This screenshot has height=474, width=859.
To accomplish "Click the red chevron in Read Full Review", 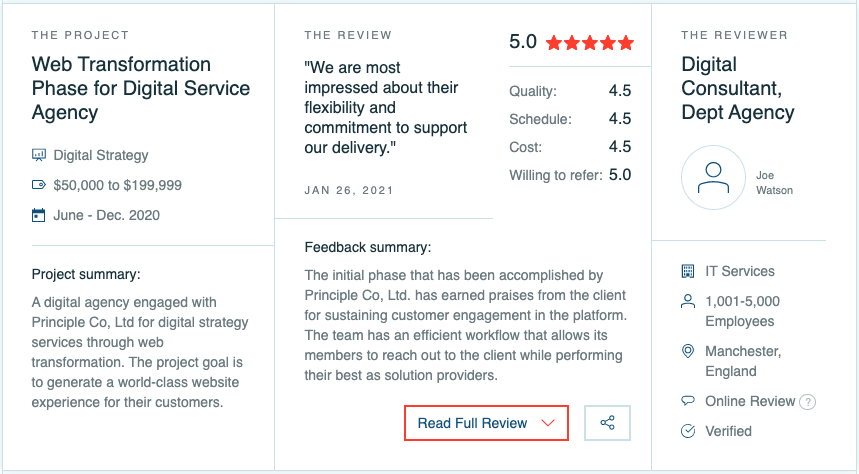I will coord(548,423).
